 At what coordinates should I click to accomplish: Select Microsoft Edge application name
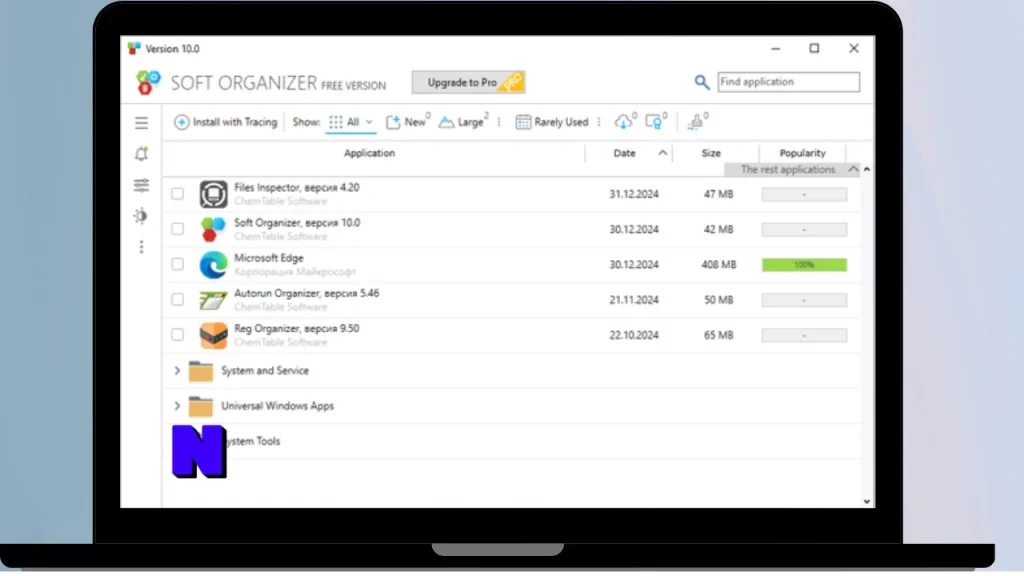[268, 258]
